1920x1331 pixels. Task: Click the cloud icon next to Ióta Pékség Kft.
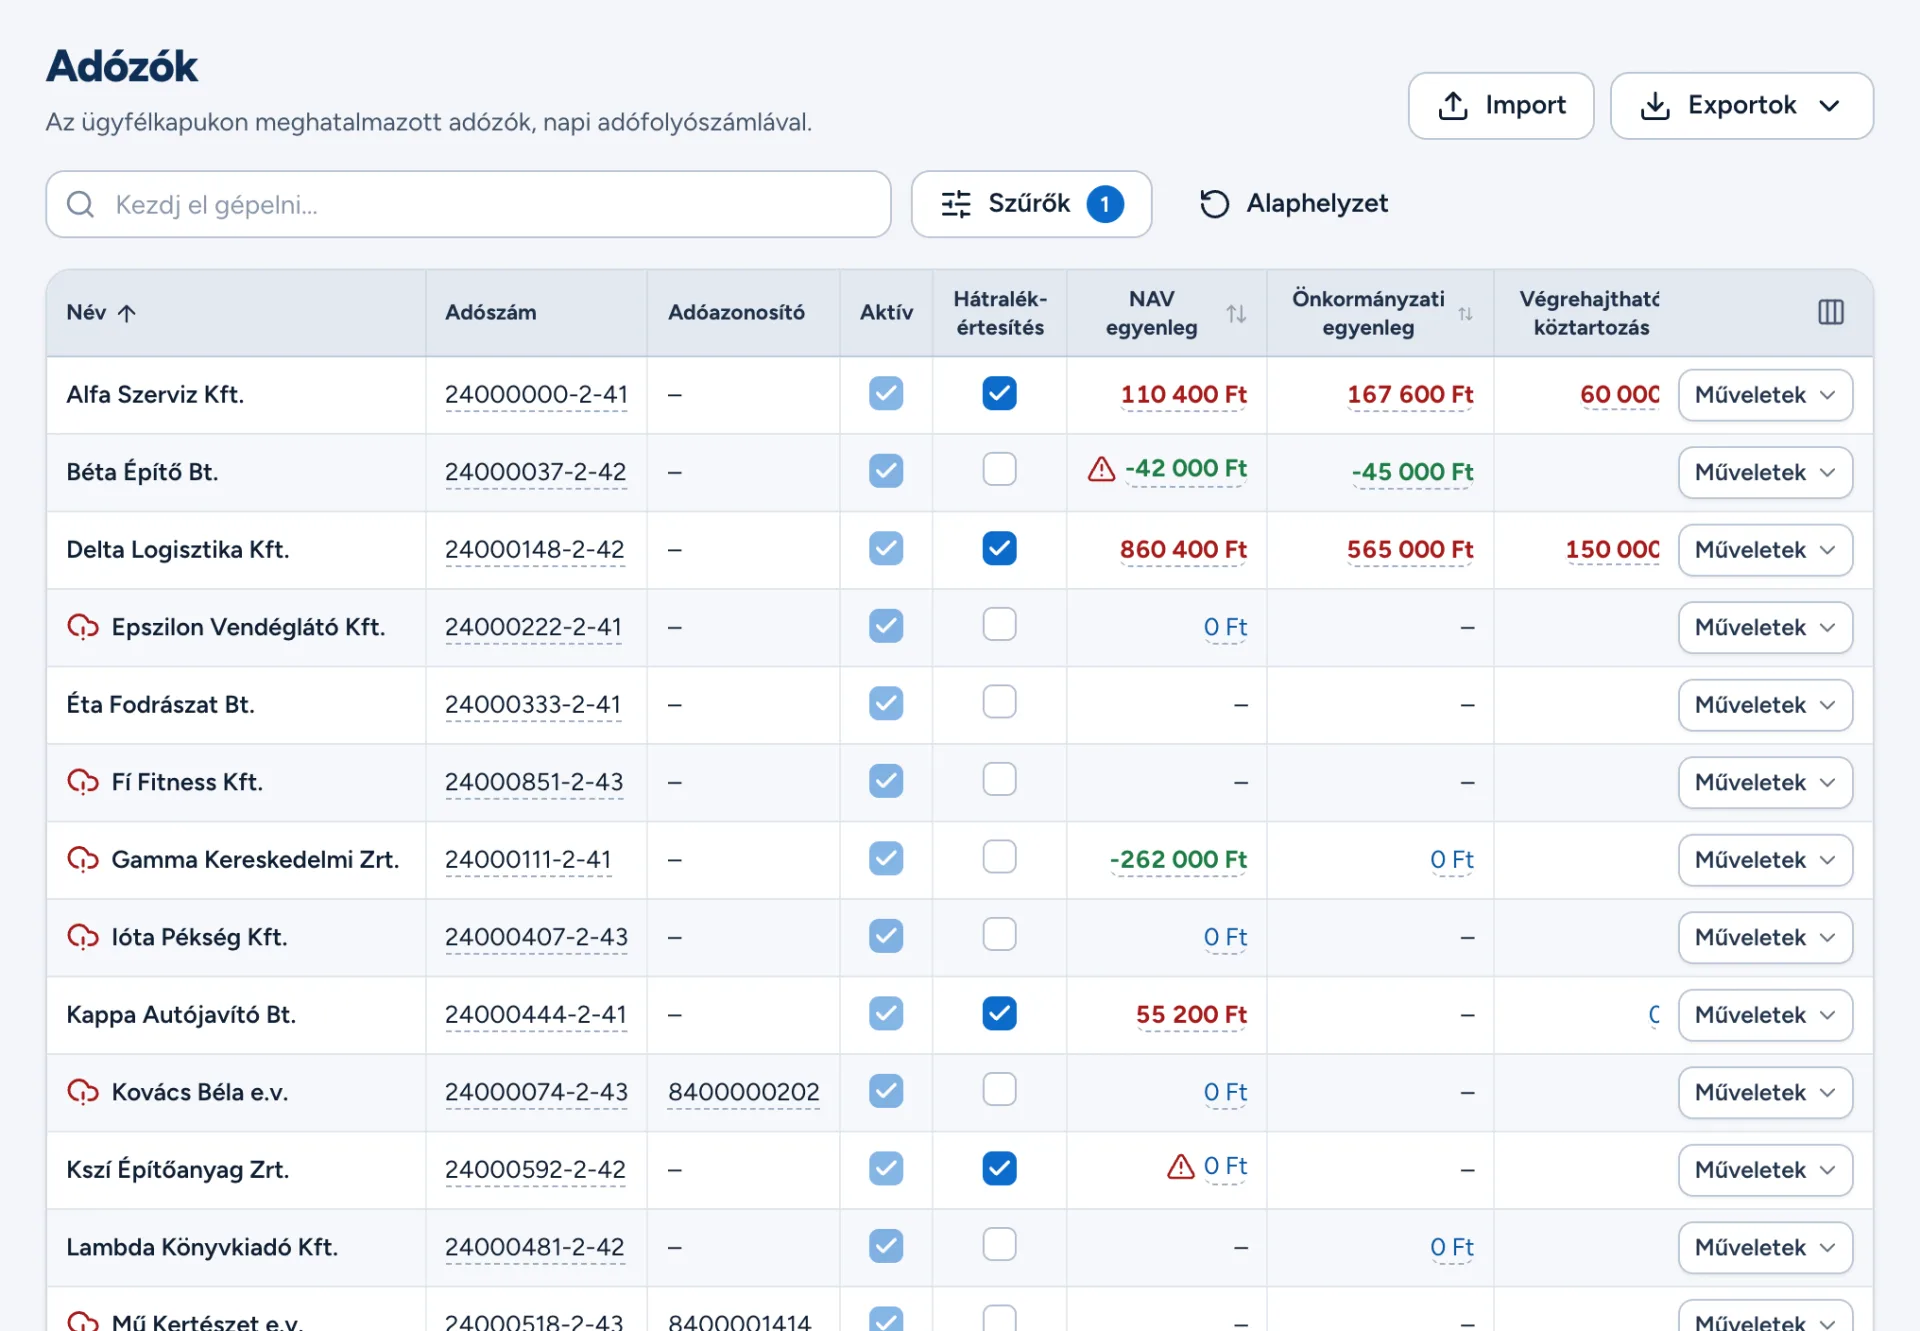[x=83, y=937]
